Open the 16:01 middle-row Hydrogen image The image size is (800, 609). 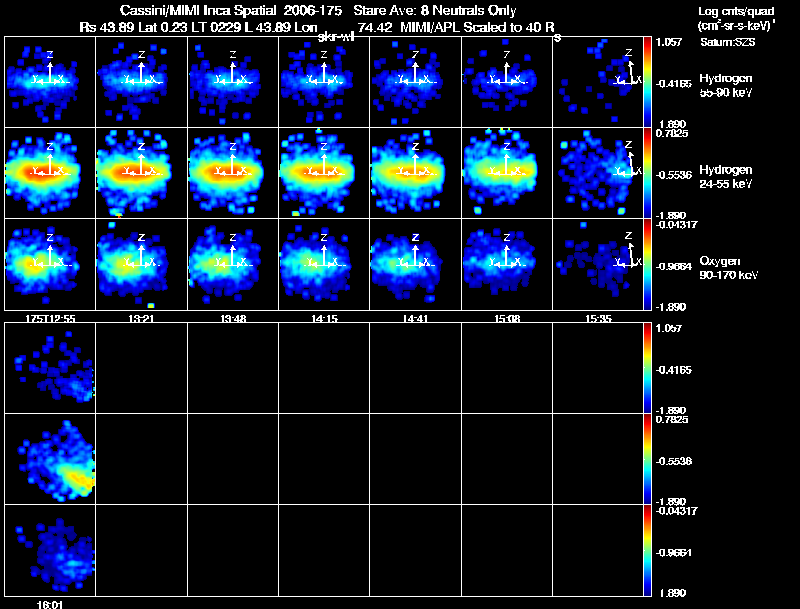pos(50,459)
